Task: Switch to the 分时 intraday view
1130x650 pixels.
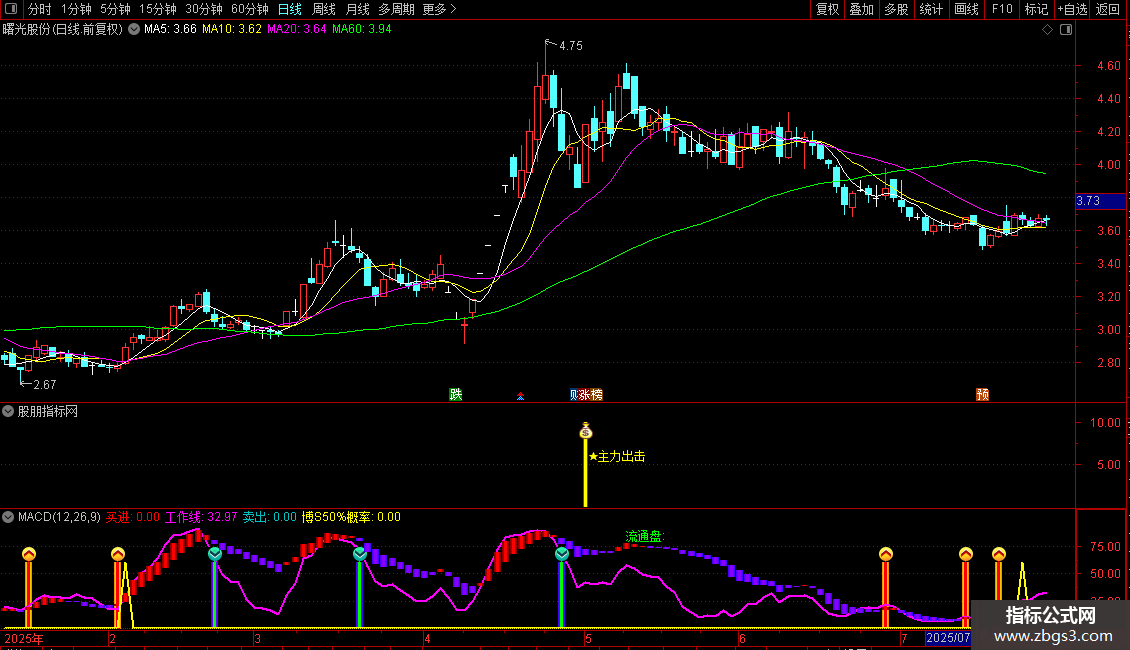Action: (x=40, y=9)
